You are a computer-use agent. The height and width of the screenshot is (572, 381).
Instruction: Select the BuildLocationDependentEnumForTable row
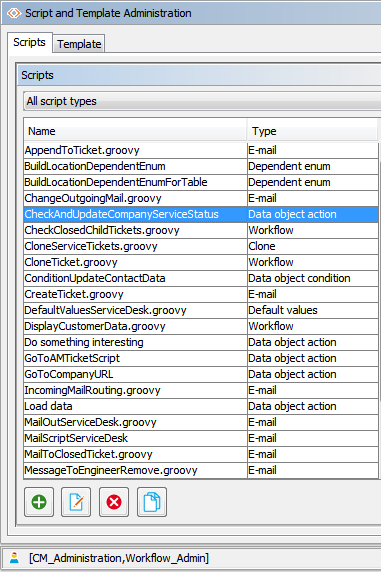201,182
